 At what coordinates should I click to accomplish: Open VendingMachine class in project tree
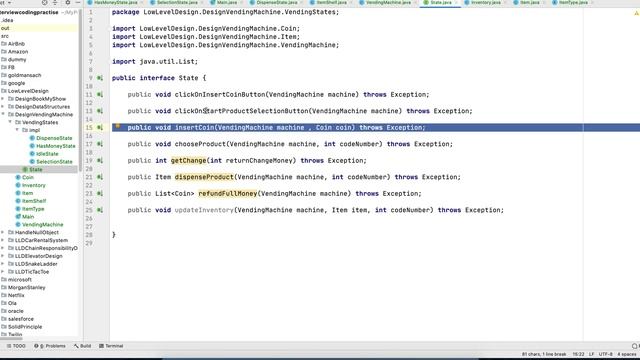[39, 224]
